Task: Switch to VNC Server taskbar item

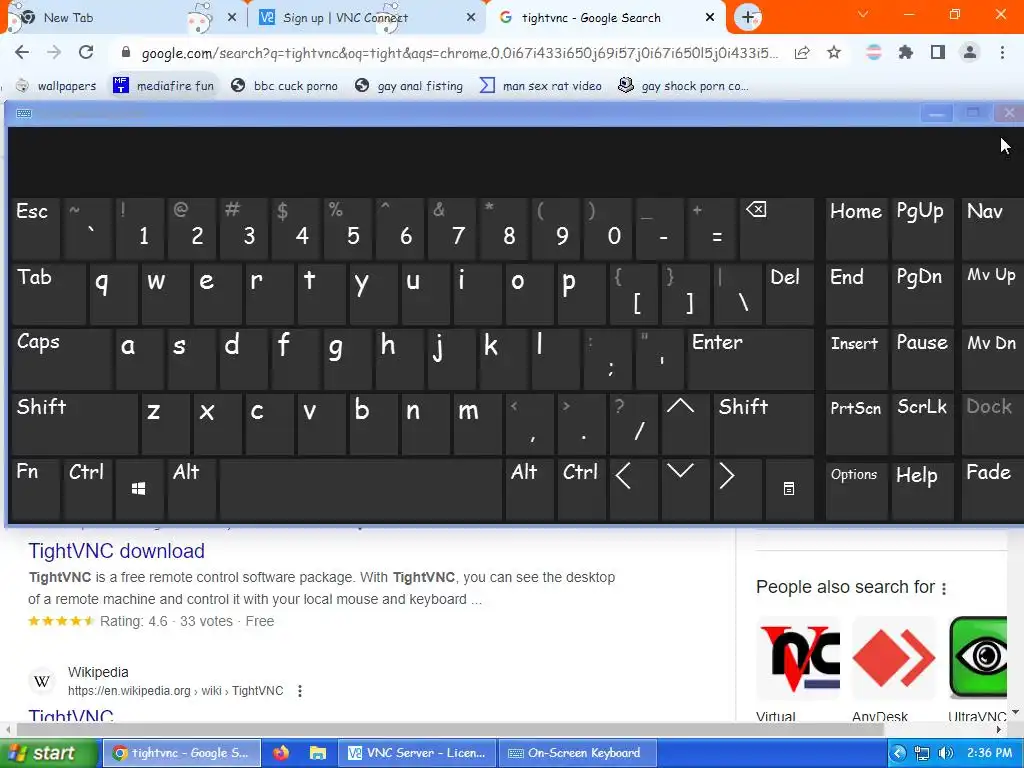Action: 417,753
